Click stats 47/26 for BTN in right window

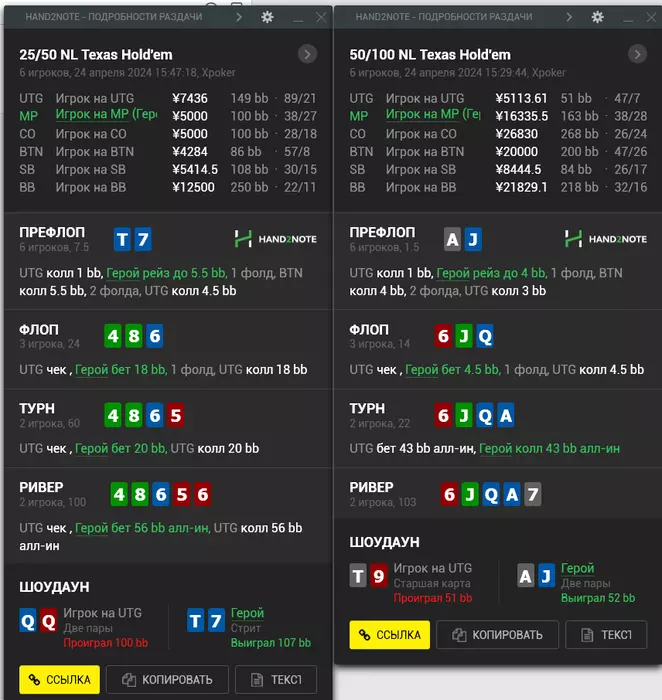coord(630,152)
